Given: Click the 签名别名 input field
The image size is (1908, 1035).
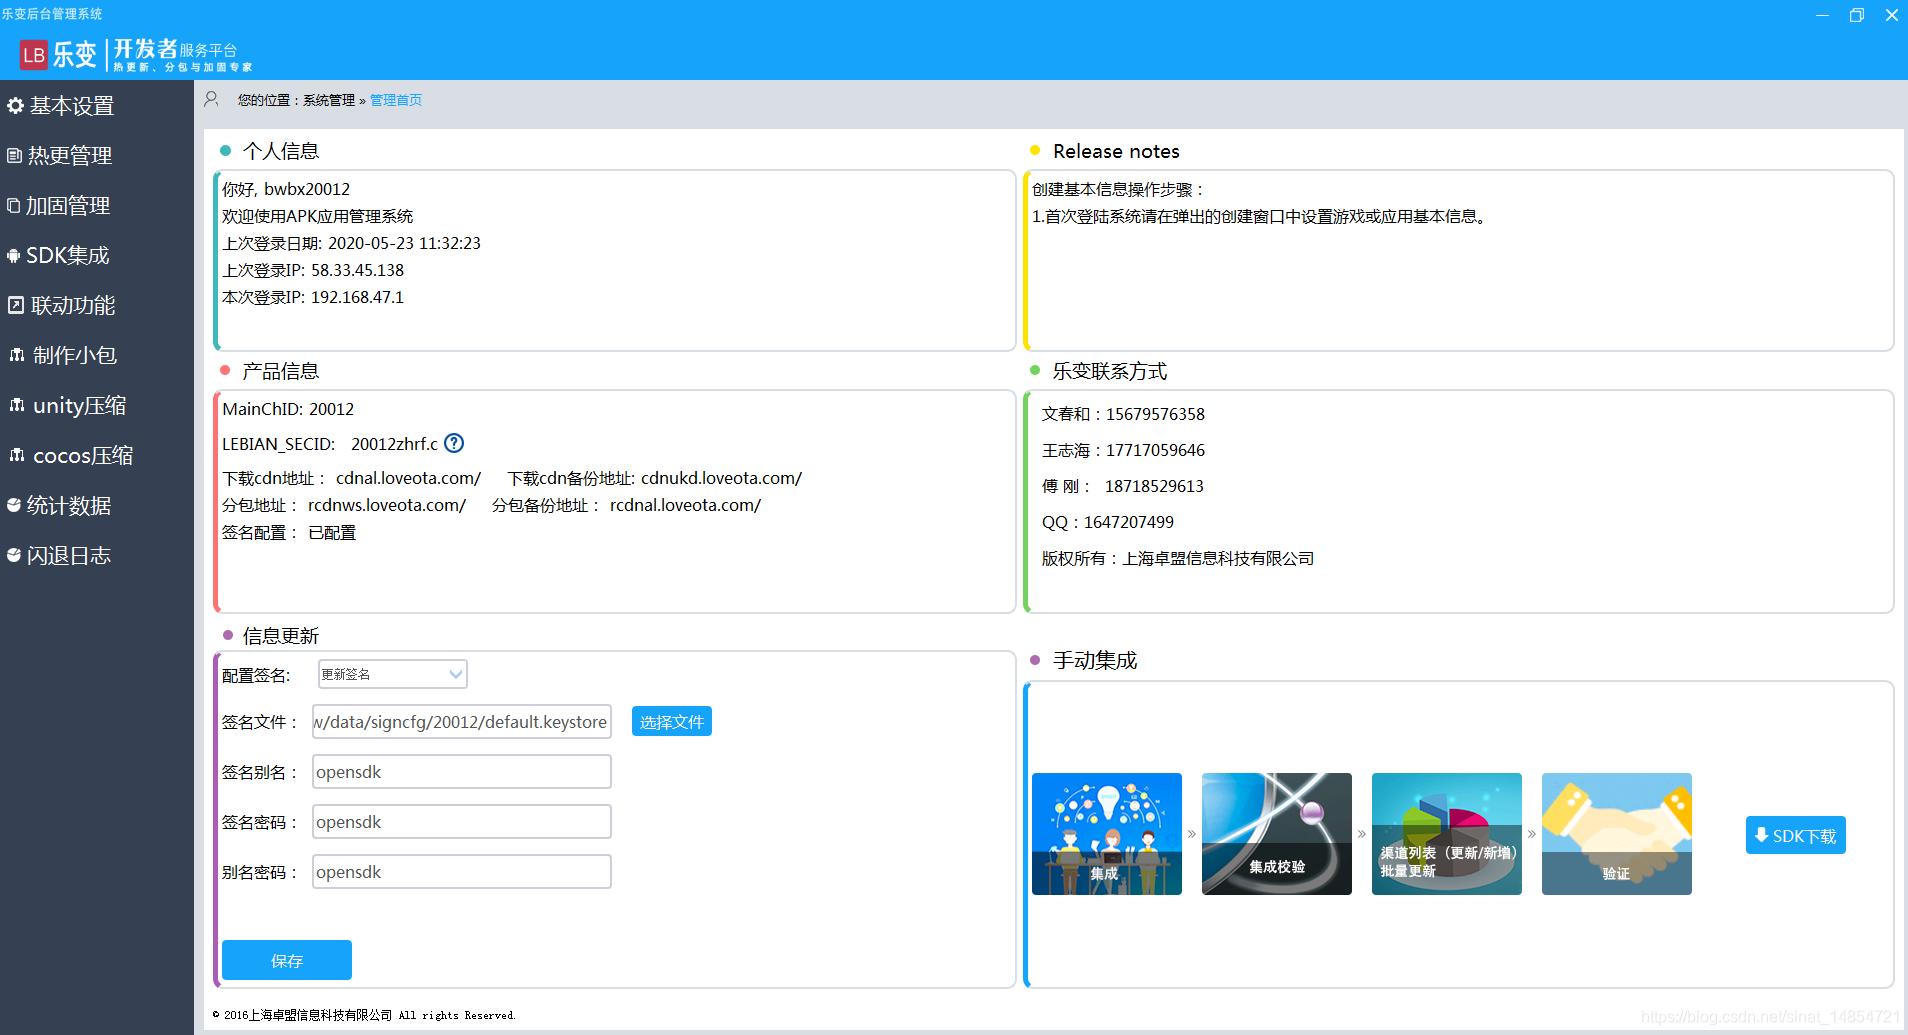Looking at the screenshot, I should coord(462,771).
